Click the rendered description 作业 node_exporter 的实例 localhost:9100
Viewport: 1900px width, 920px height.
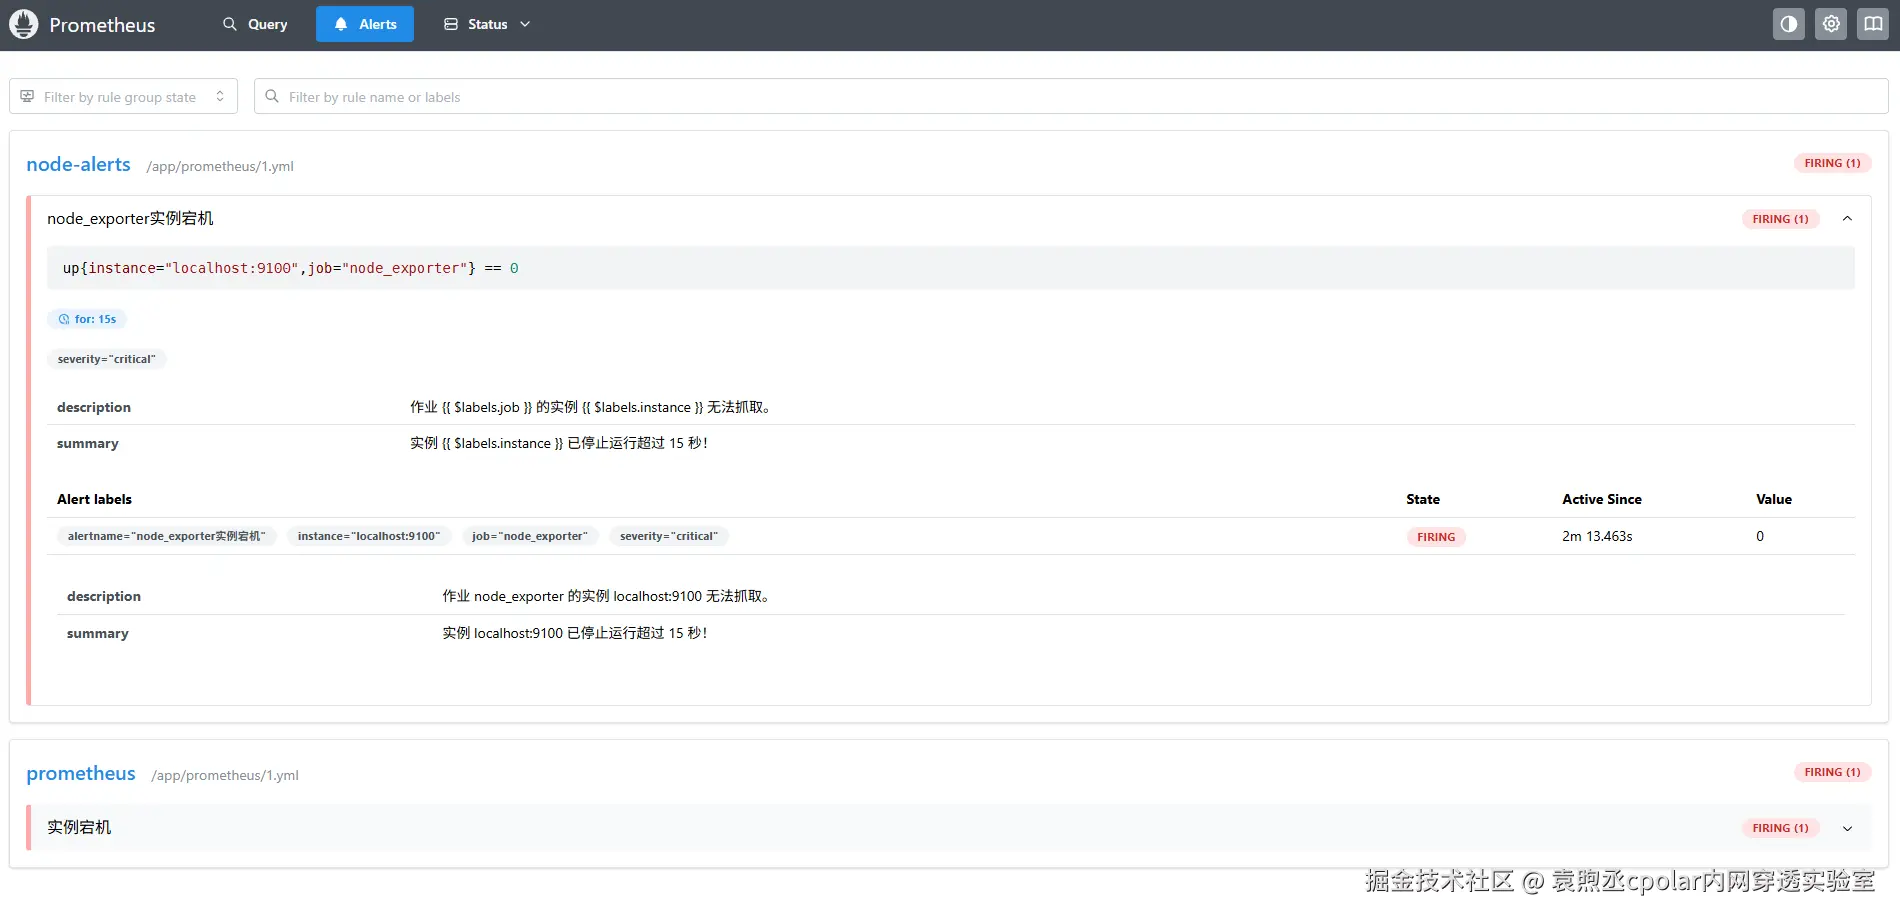coord(607,596)
